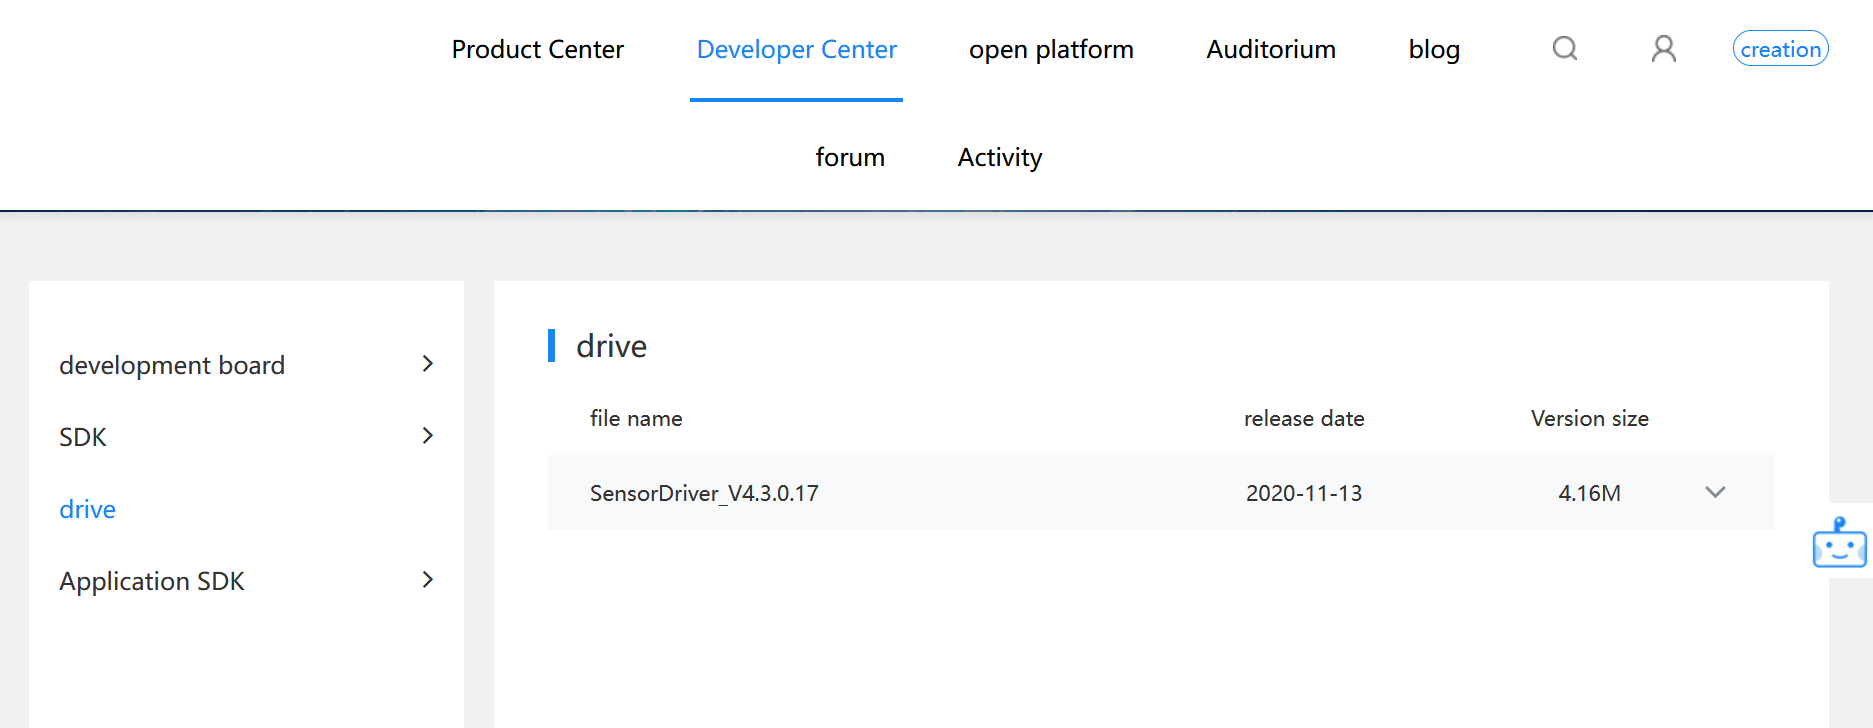
Task: Select SDK in the sidebar
Action: (x=83, y=437)
